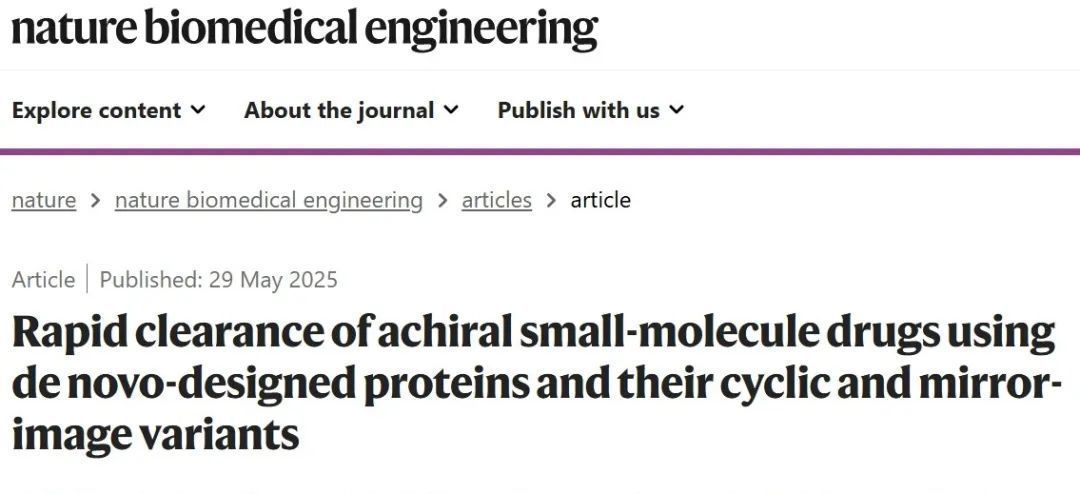Screen dimensions: 1080x494
Task: Click the image variants line of the title
Action: point(156,435)
